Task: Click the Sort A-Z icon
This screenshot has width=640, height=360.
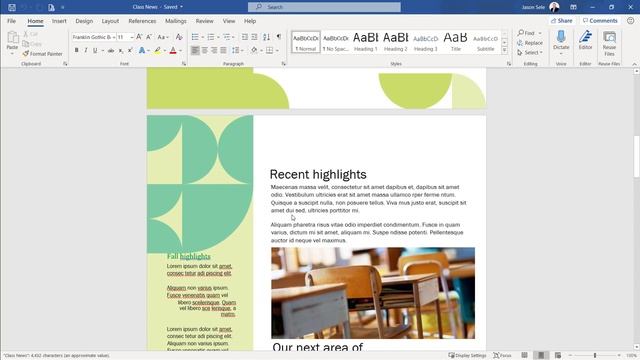Action: pyautogui.click(x=267, y=37)
